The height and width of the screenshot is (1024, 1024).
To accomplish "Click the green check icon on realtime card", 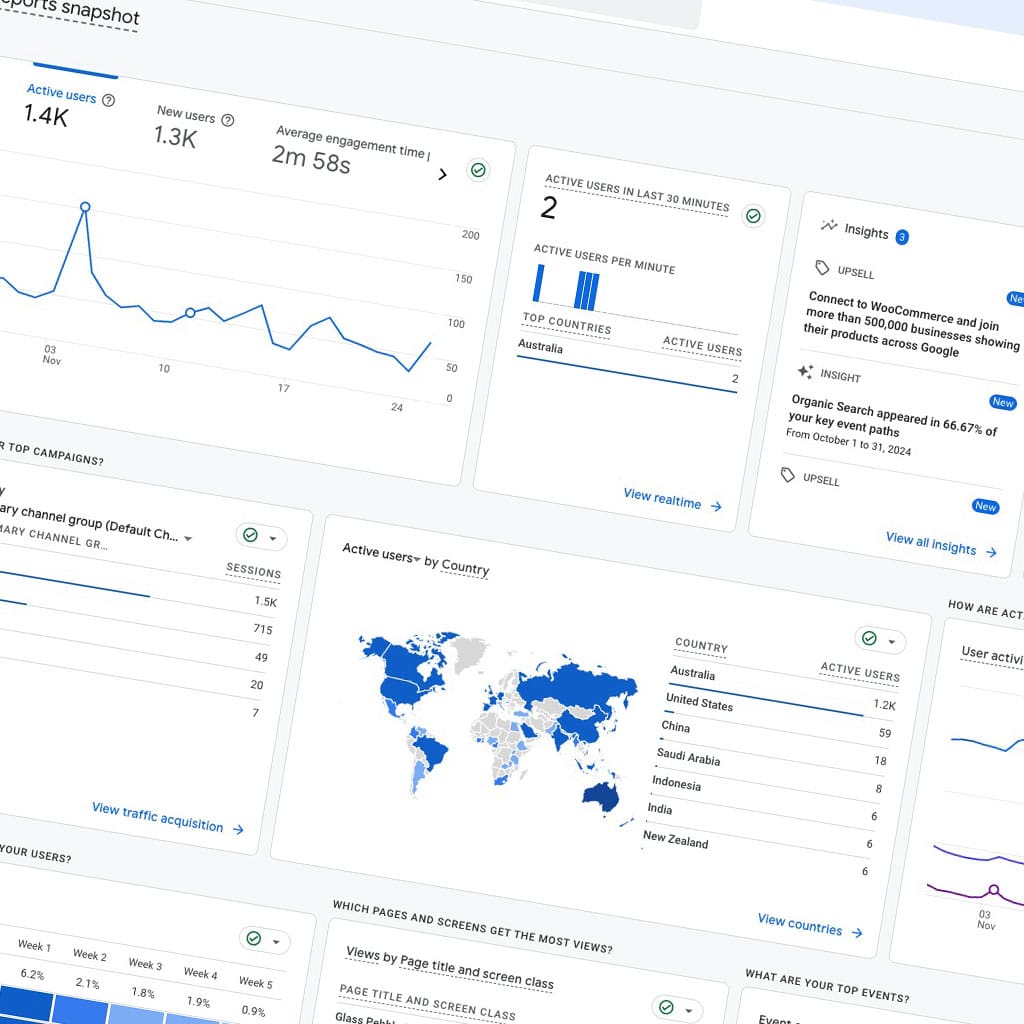I will (x=753, y=216).
